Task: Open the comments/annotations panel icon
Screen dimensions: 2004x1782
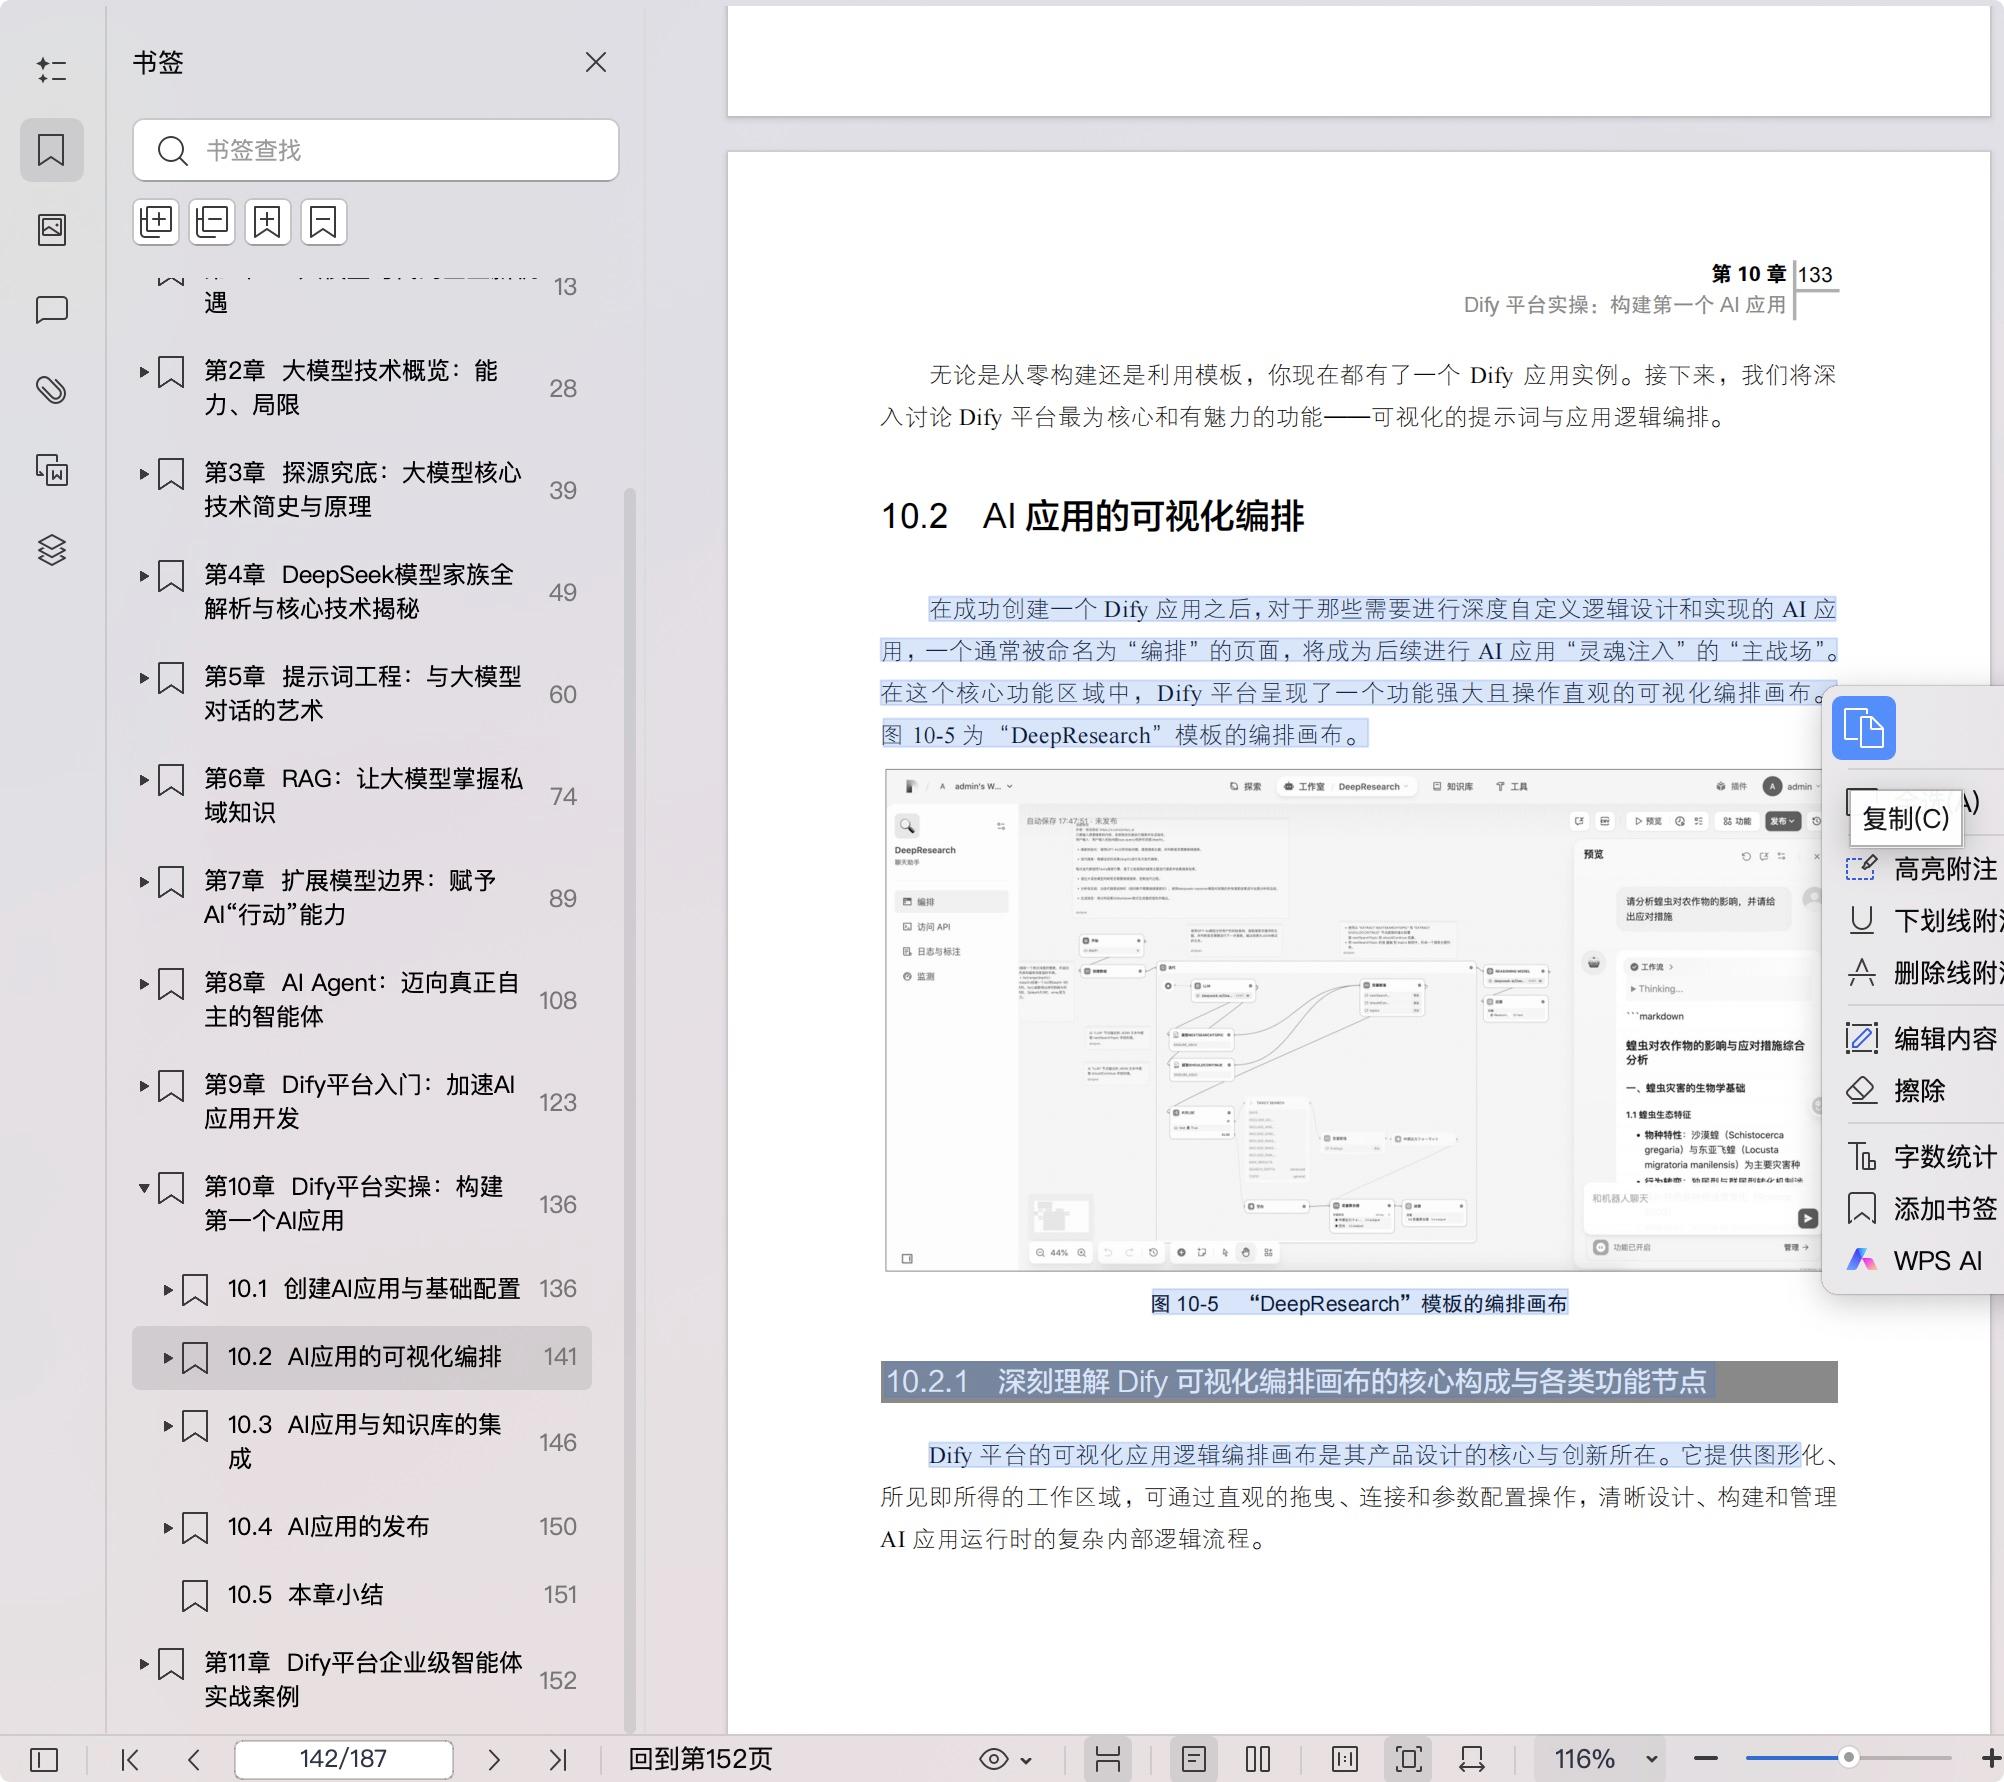Action: 51,309
